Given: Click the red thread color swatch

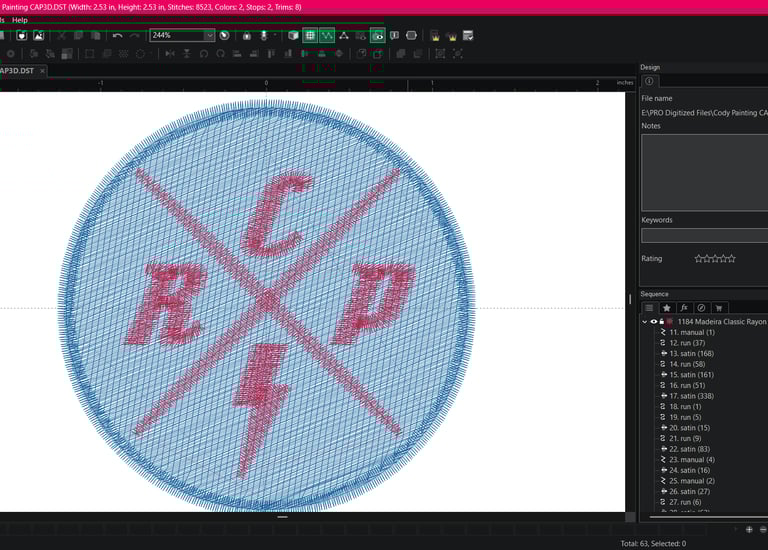Looking at the screenshot, I should (x=670, y=322).
